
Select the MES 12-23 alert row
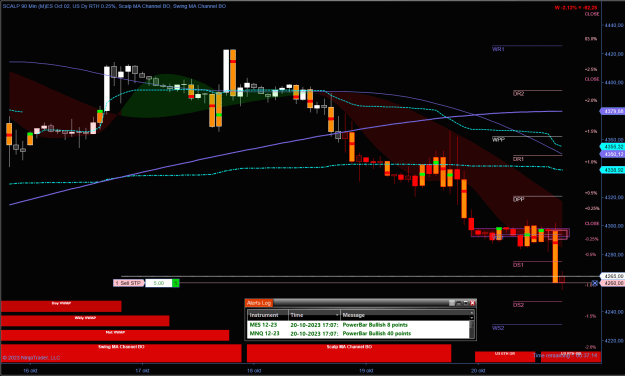[x=358, y=325]
